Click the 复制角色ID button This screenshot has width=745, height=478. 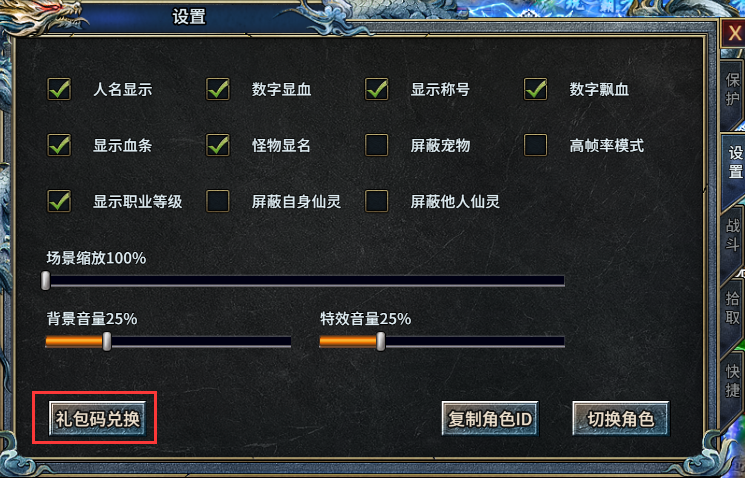[x=490, y=419]
